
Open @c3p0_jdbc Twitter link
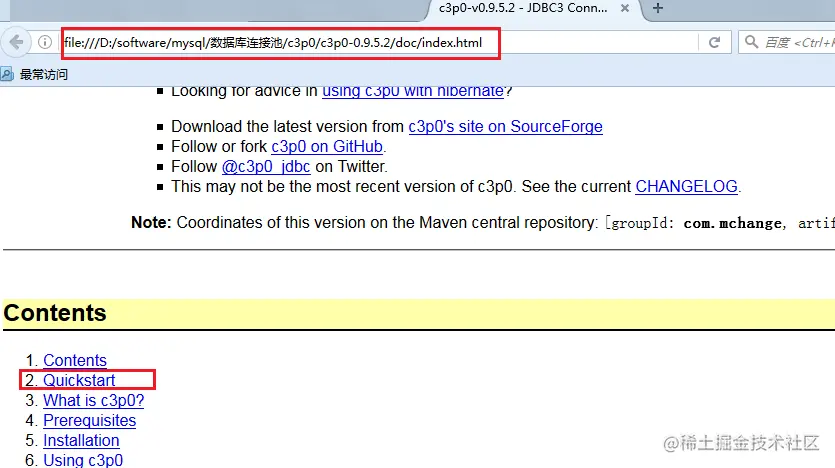266,167
